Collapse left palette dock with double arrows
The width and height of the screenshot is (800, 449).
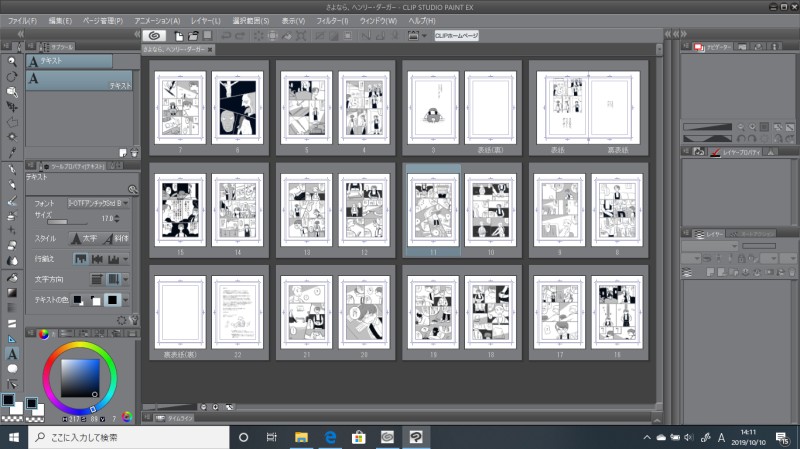click(x=20, y=34)
